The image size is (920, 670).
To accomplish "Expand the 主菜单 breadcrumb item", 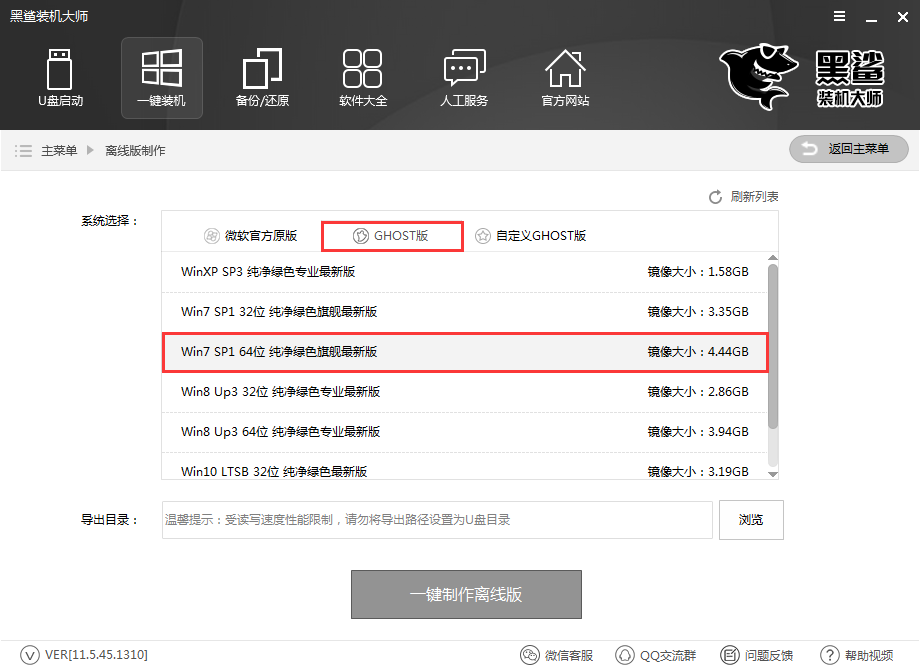I will pos(61,149).
